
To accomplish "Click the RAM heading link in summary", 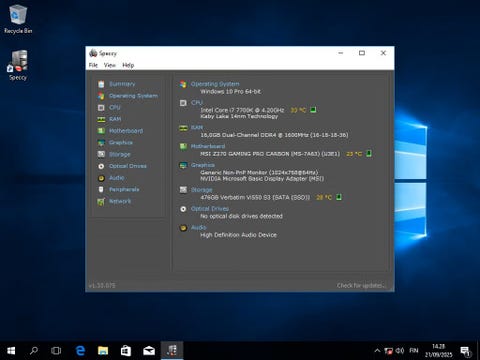I will coord(197,128).
